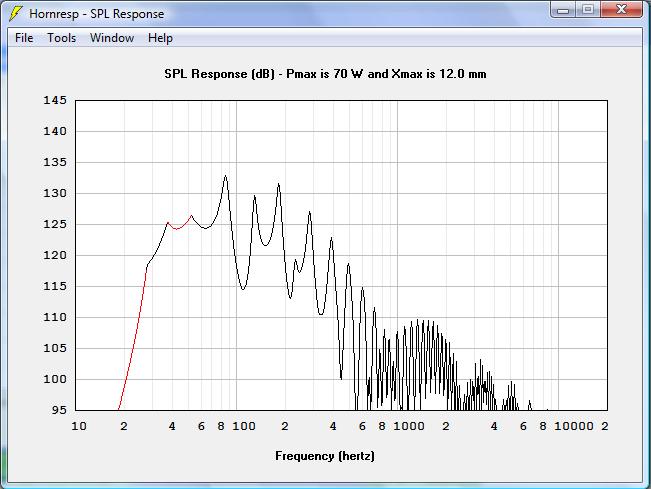Click the Hornresp lightning bolt title icon
Image resolution: width=651 pixels, height=489 pixels.
tap(15, 13)
